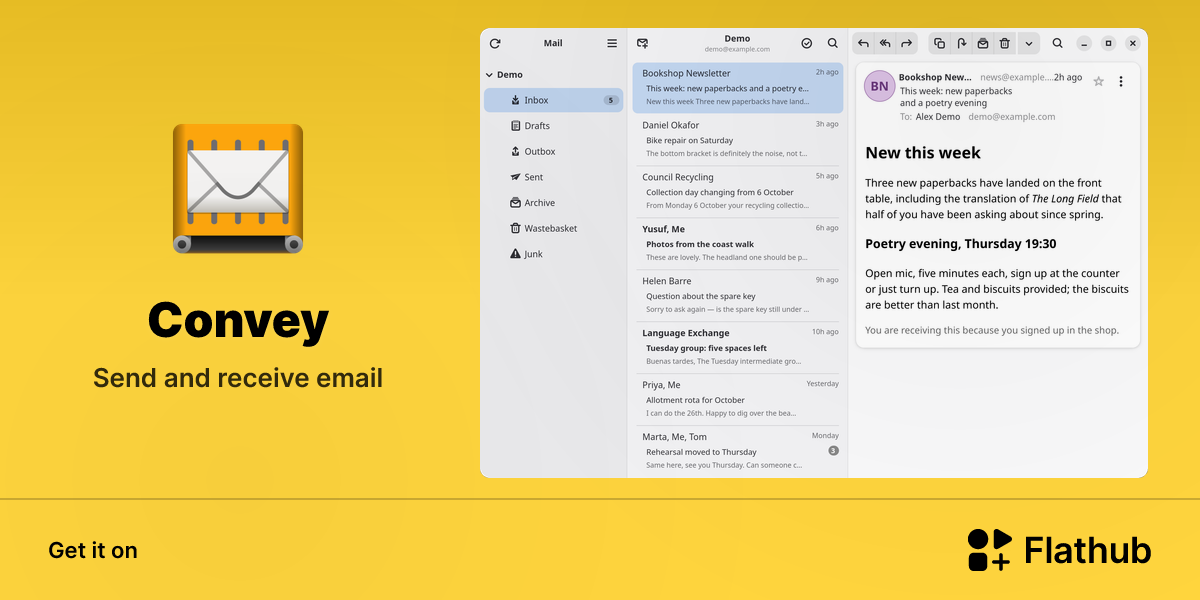Go to the Outbox folder

(553, 152)
